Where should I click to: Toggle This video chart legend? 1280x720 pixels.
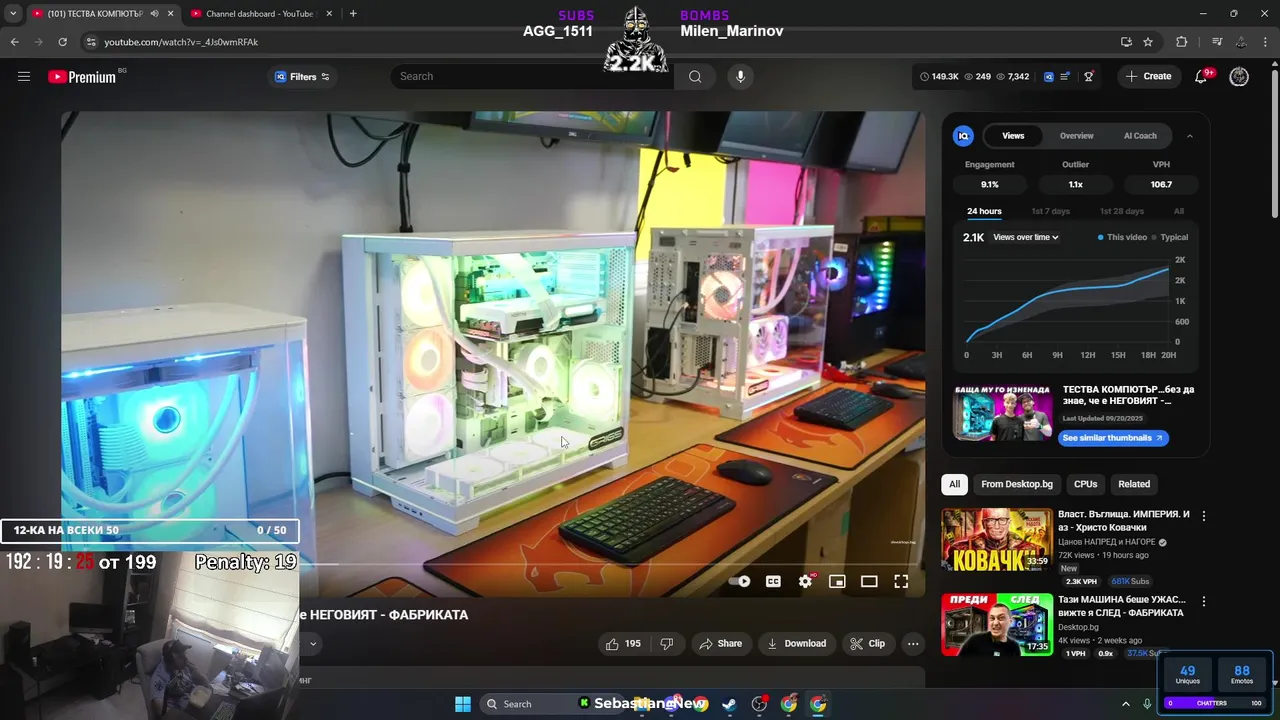[1122, 237]
